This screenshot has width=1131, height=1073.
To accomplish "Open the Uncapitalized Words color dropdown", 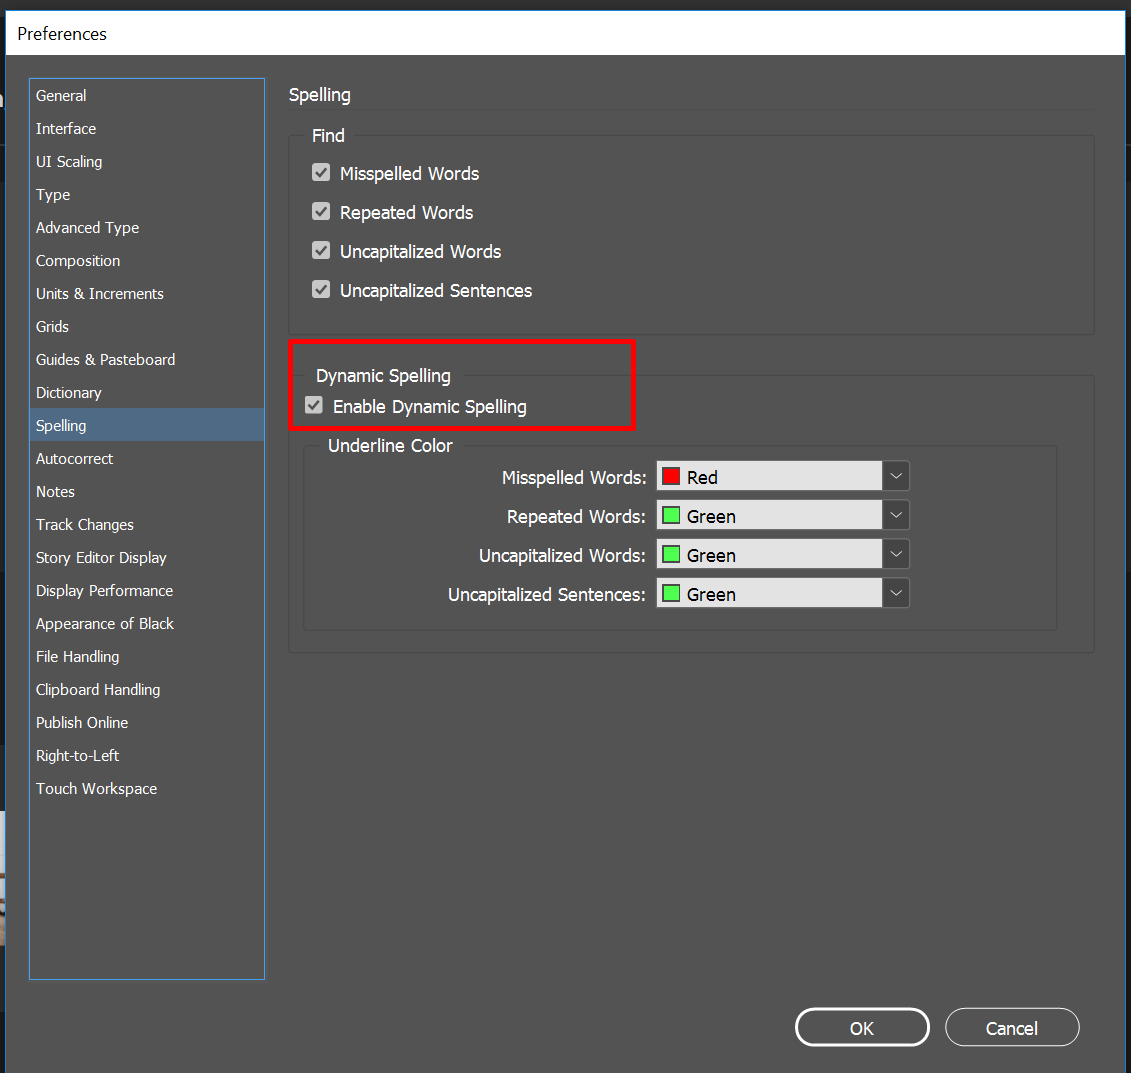I will tap(895, 553).
